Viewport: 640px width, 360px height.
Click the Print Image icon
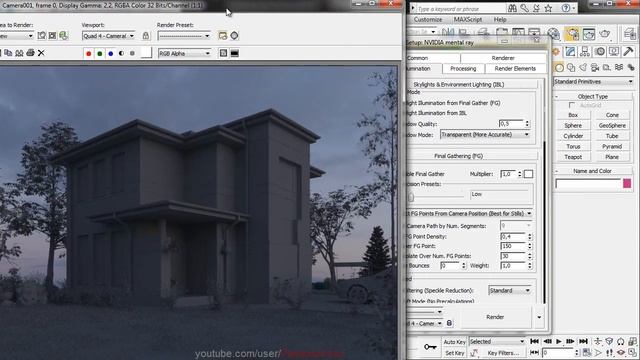[30, 53]
